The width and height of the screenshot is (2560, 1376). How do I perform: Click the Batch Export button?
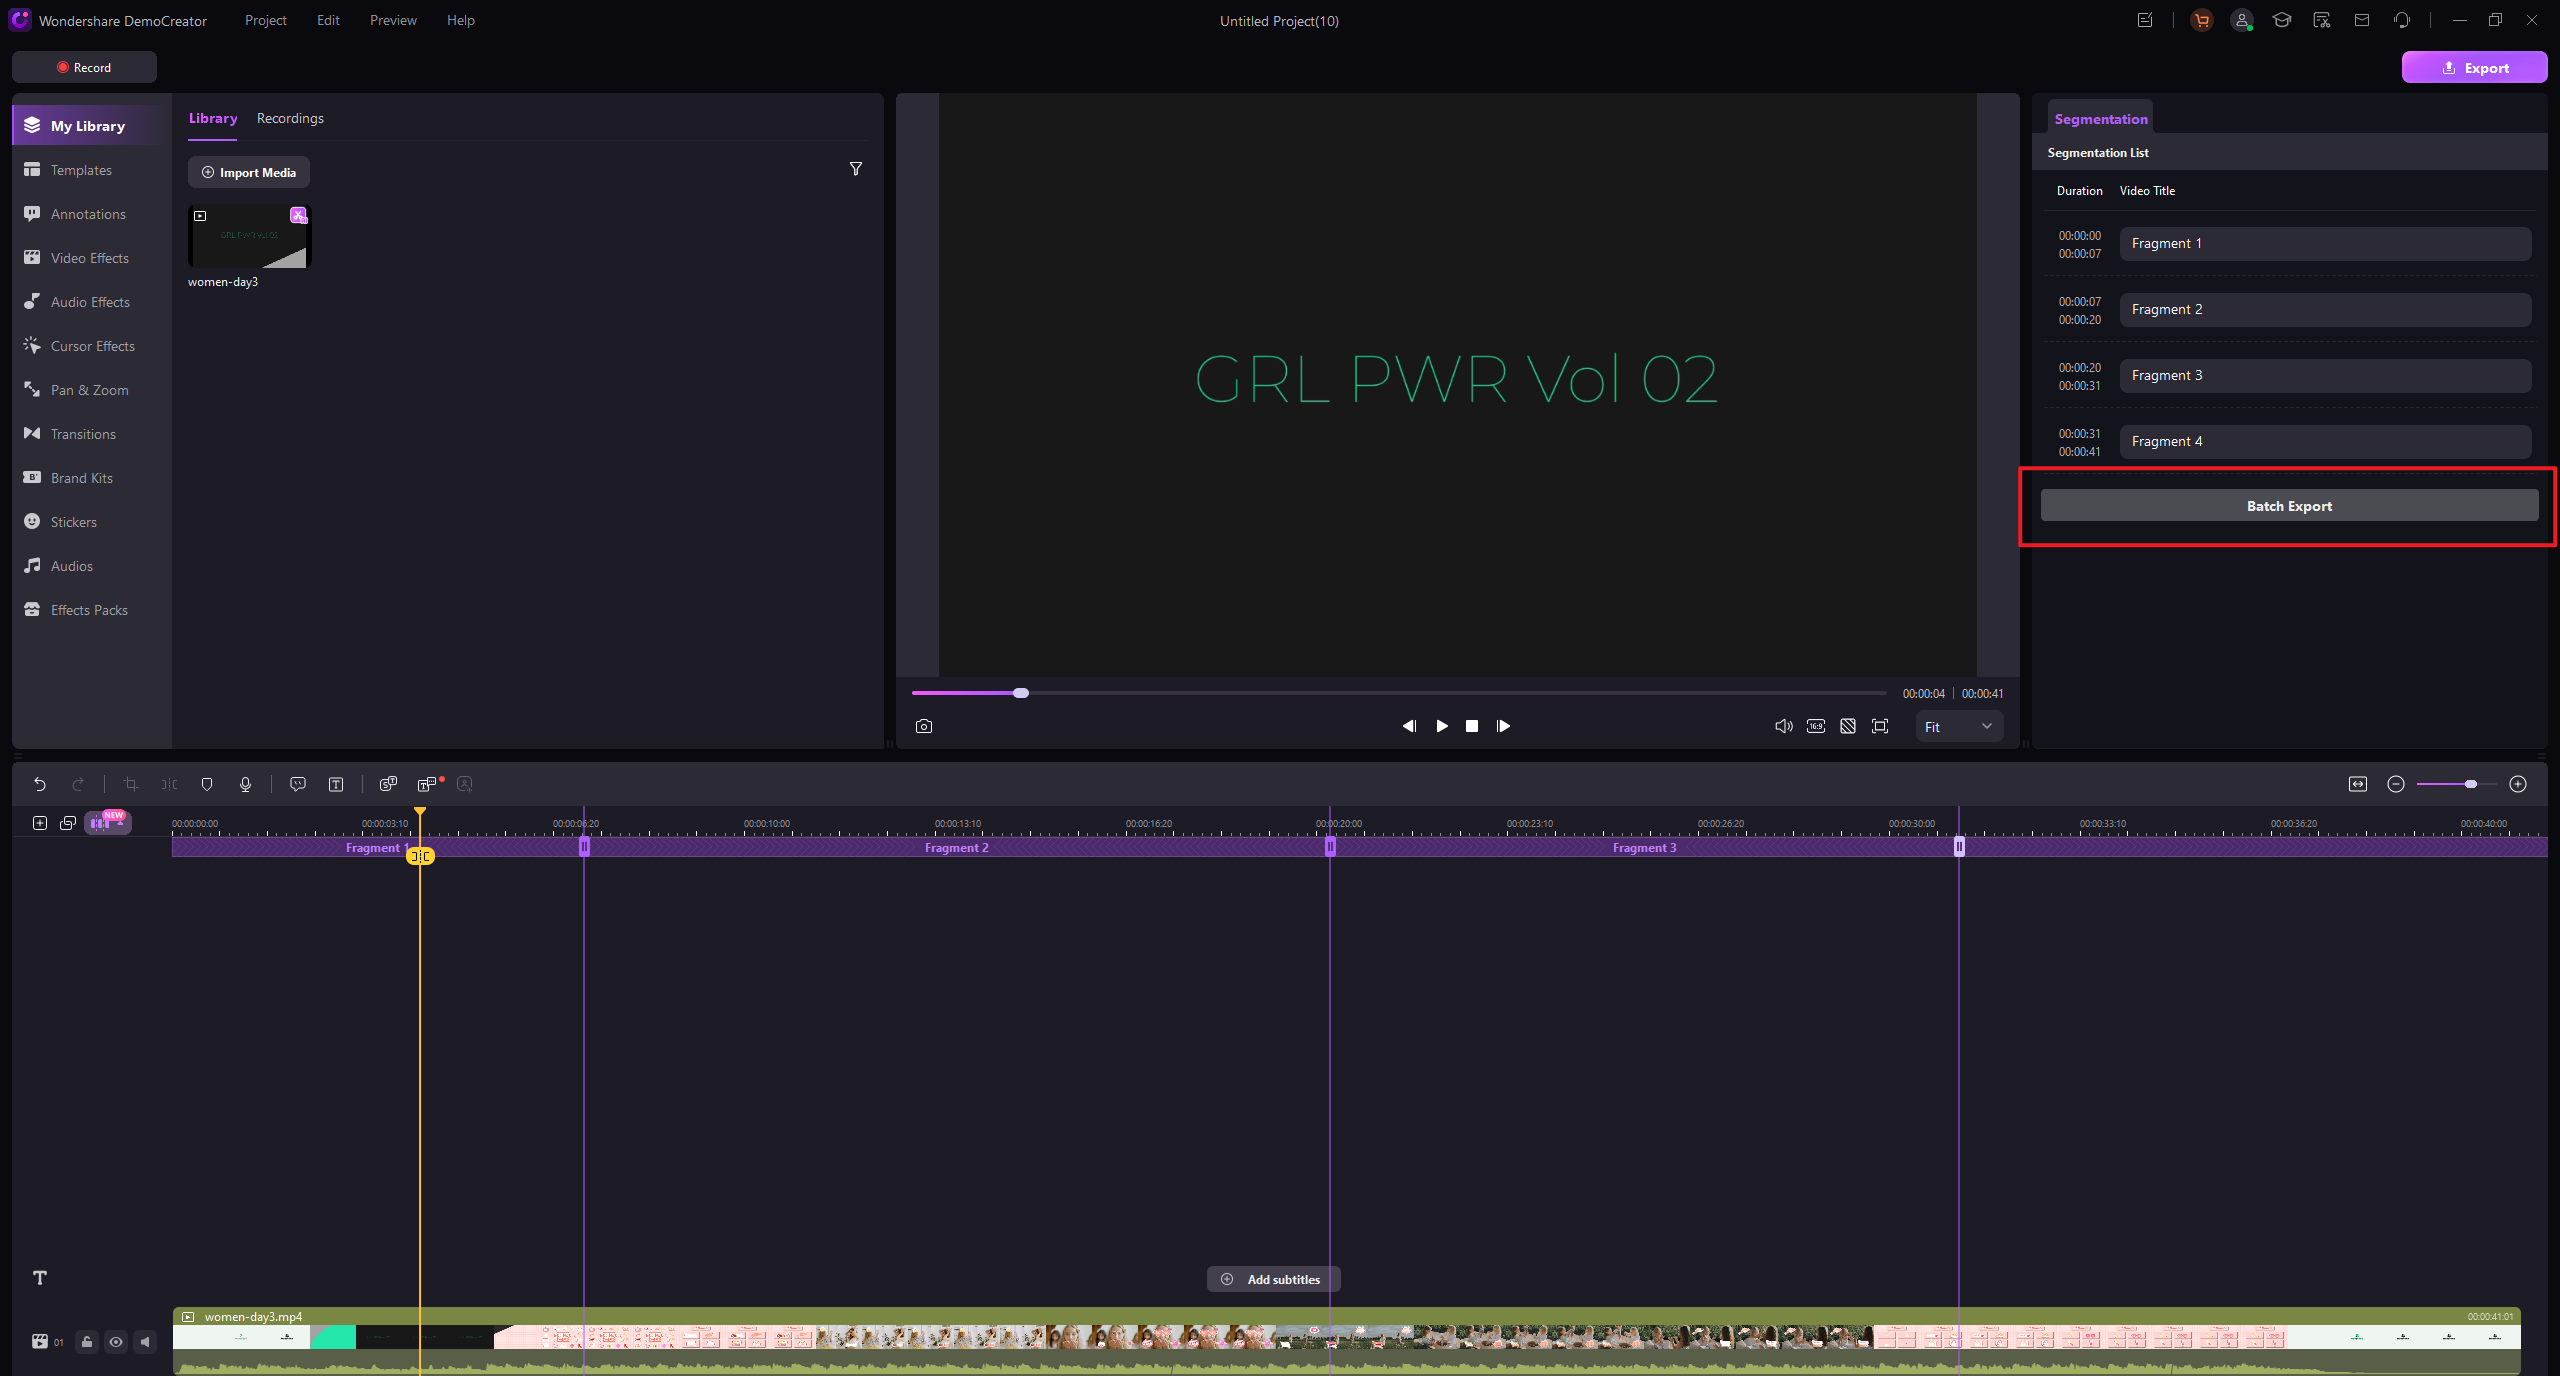[x=2289, y=506]
